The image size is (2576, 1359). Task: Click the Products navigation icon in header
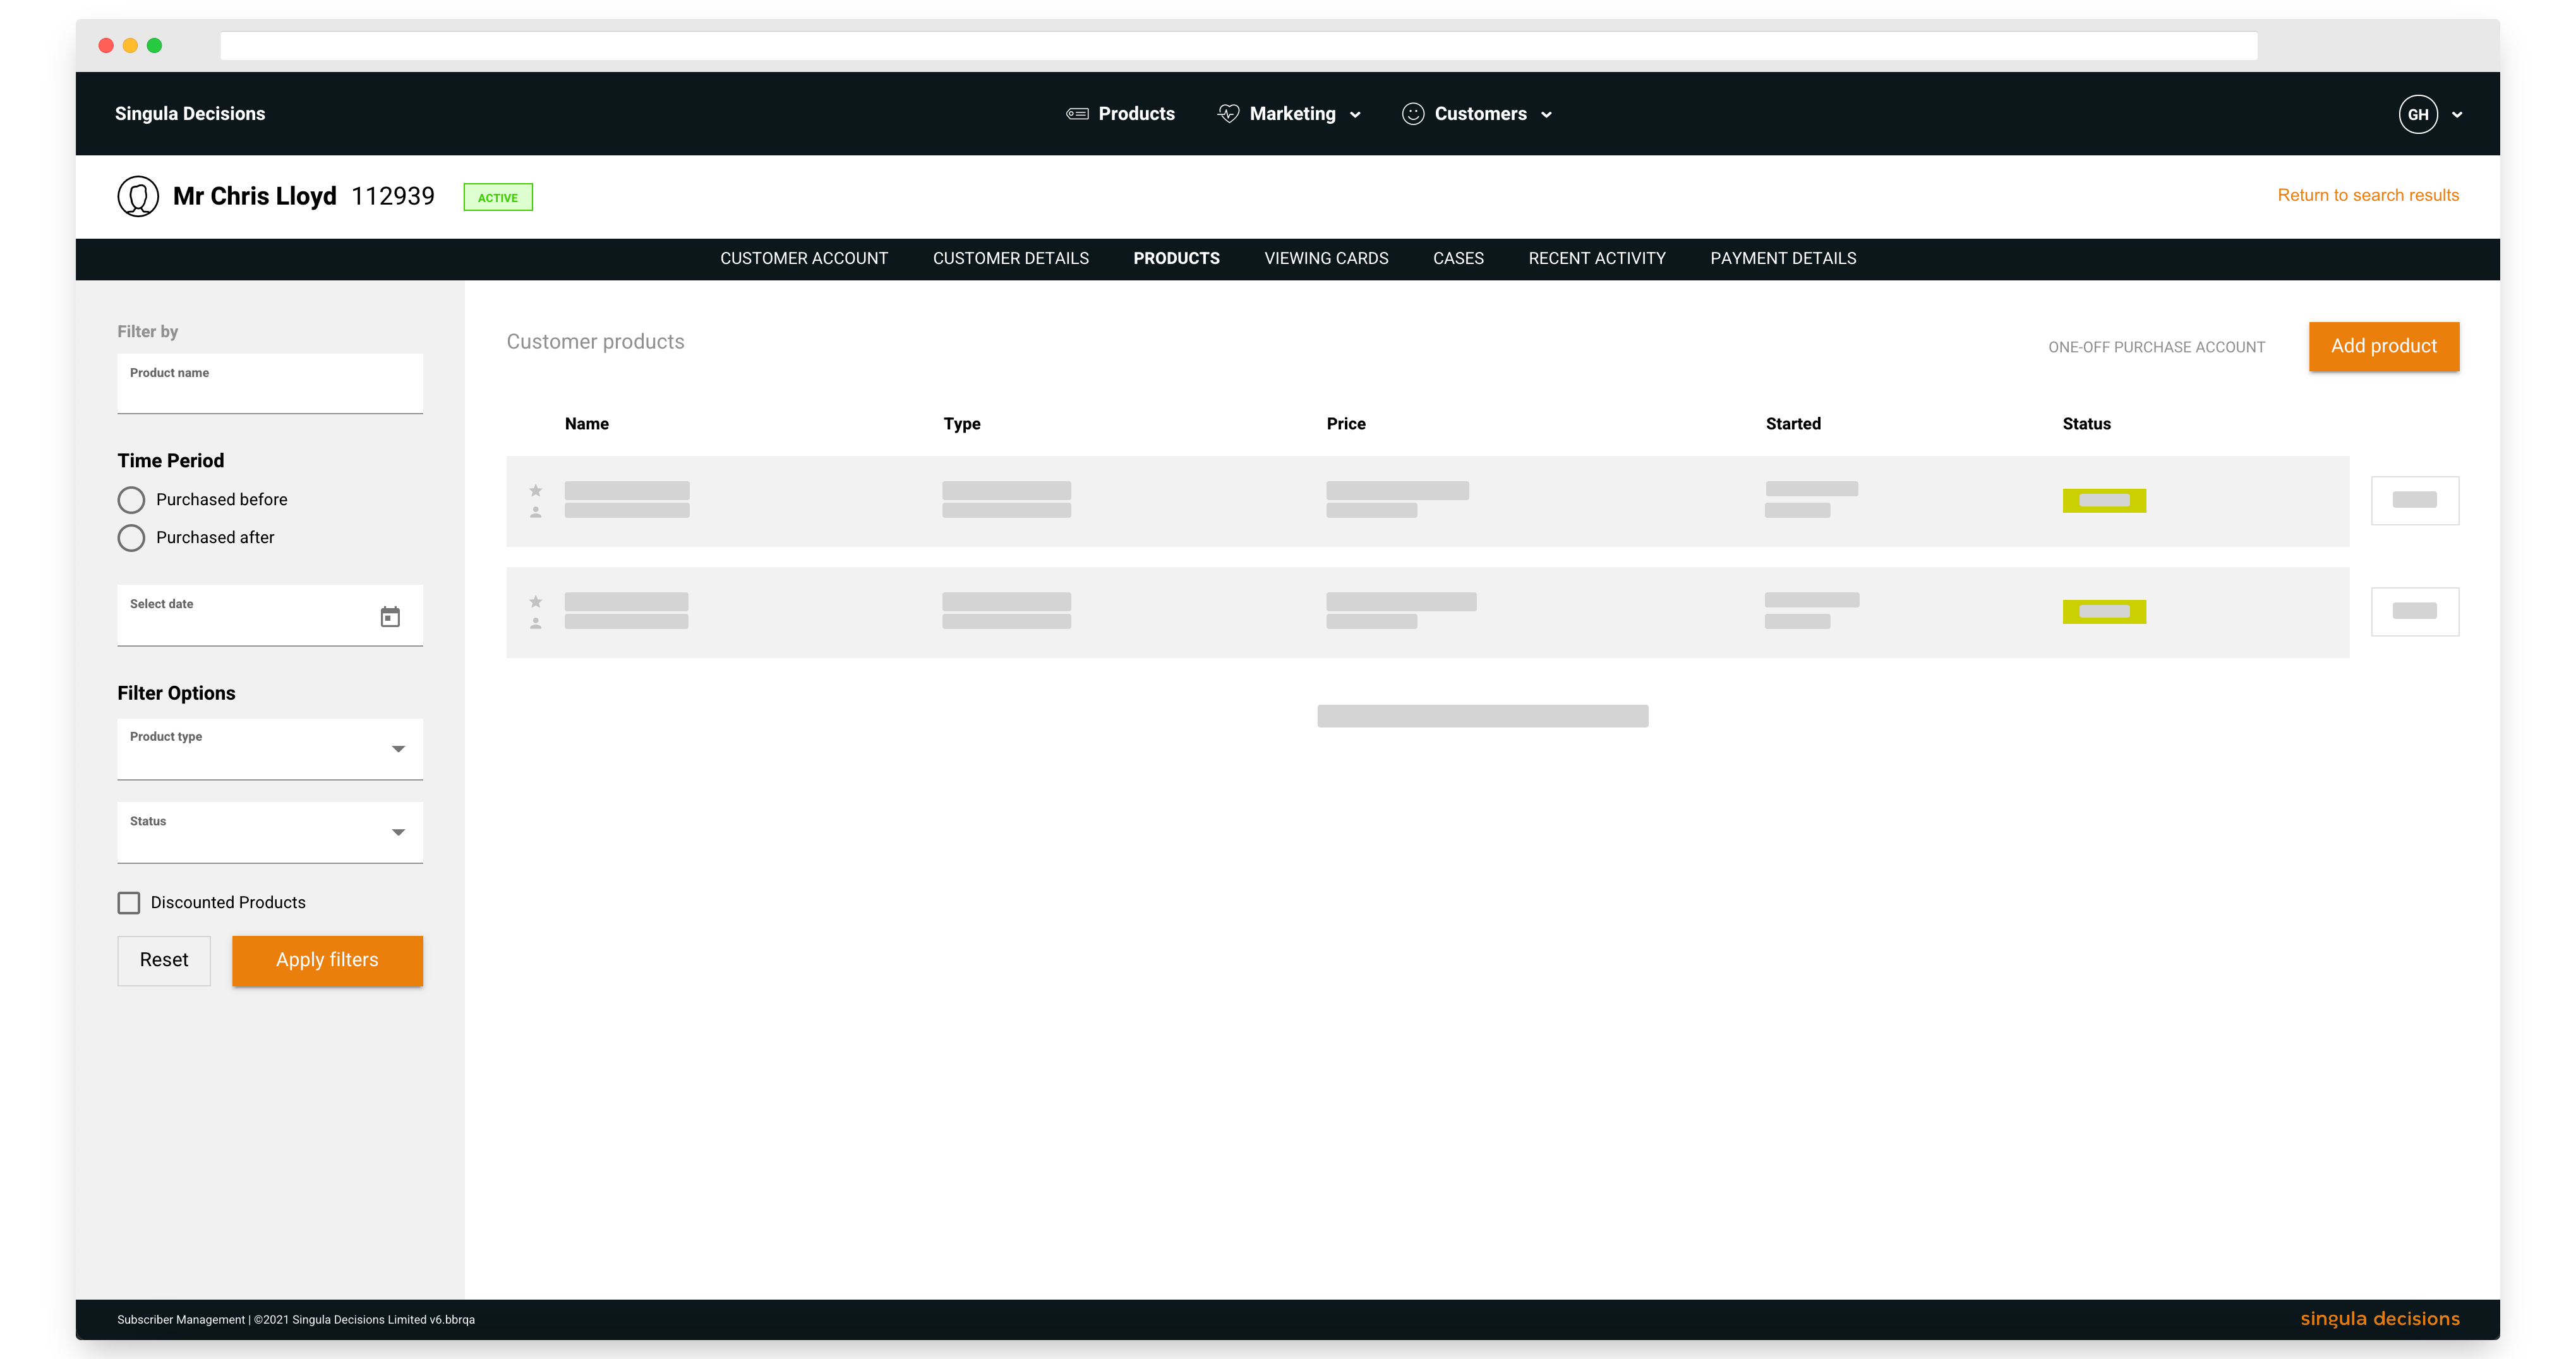(x=1077, y=114)
